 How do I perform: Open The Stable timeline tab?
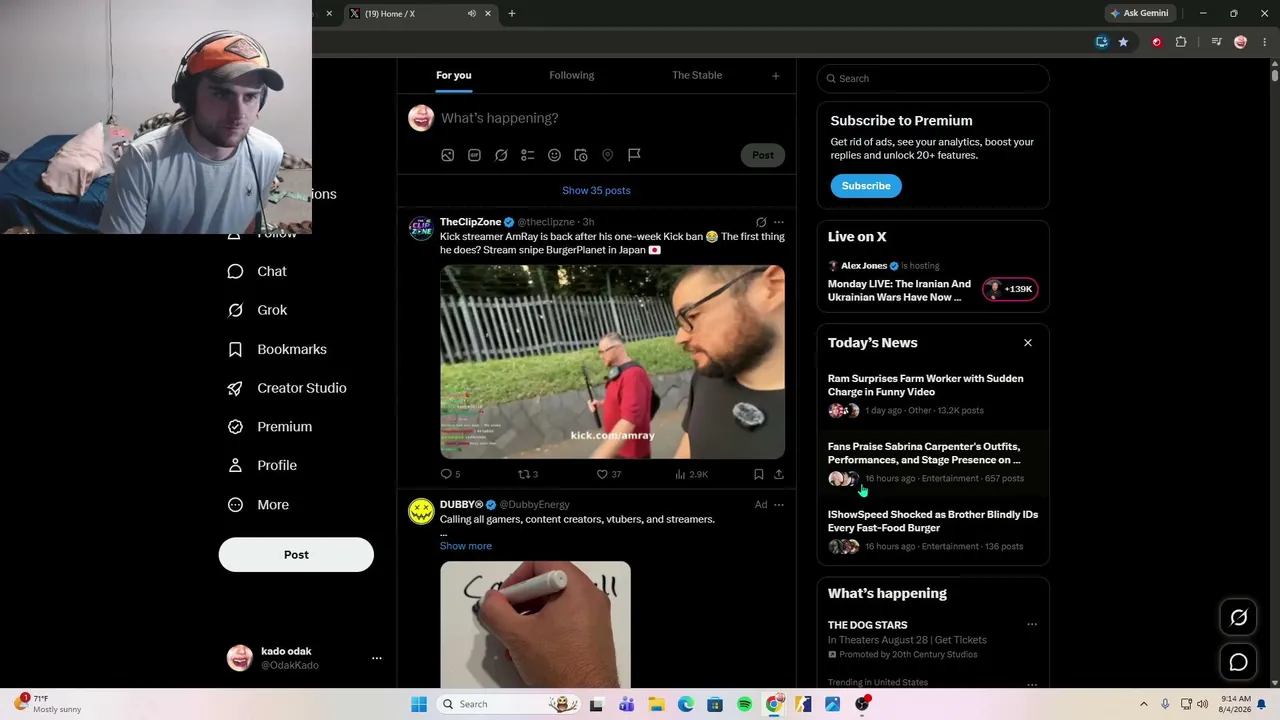tap(697, 76)
